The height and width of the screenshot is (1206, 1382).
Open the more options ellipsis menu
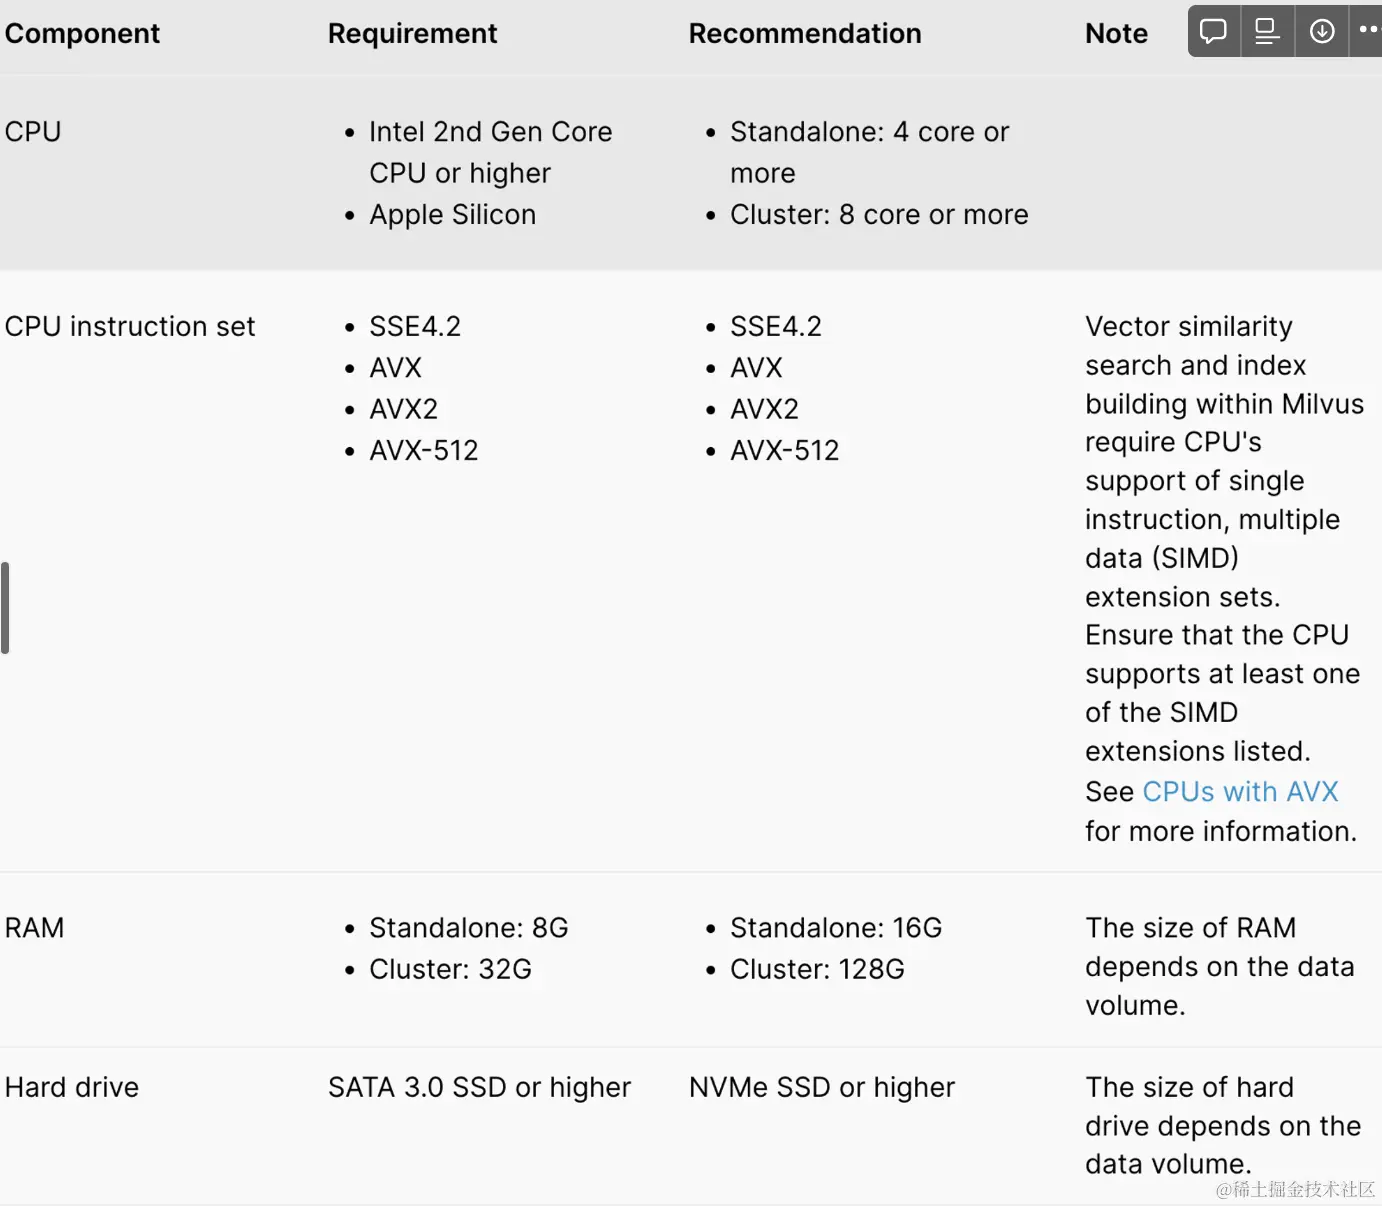[x=1368, y=31]
